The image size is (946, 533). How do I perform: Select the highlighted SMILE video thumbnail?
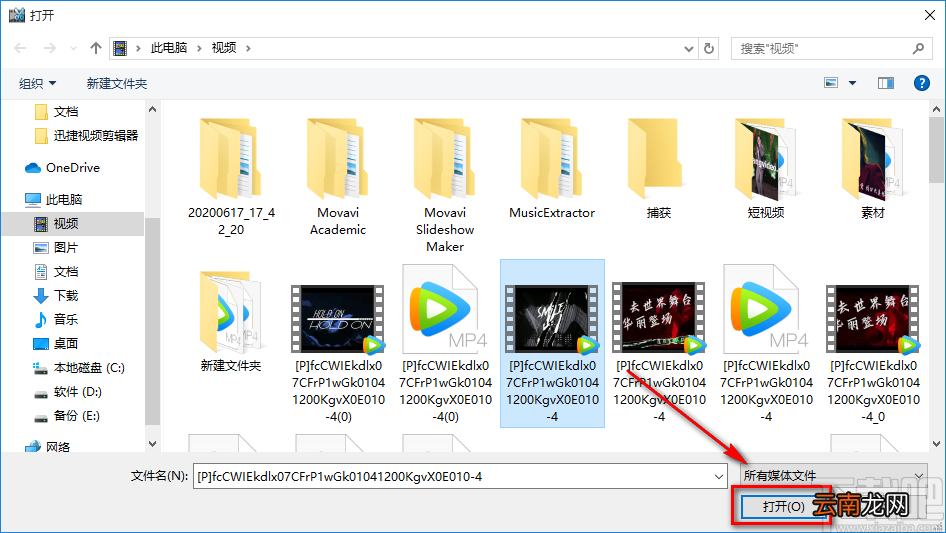click(x=552, y=319)
